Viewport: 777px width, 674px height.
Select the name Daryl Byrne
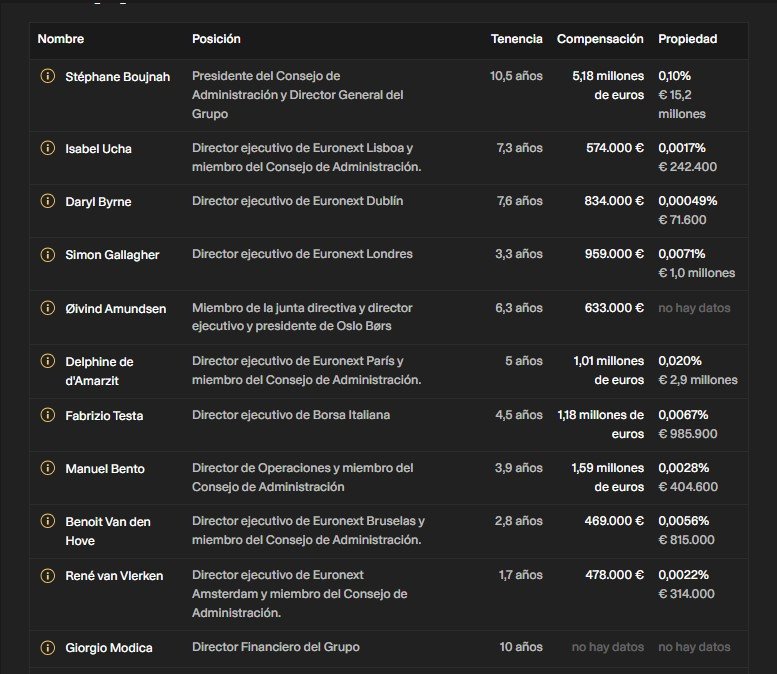(98, 202)
